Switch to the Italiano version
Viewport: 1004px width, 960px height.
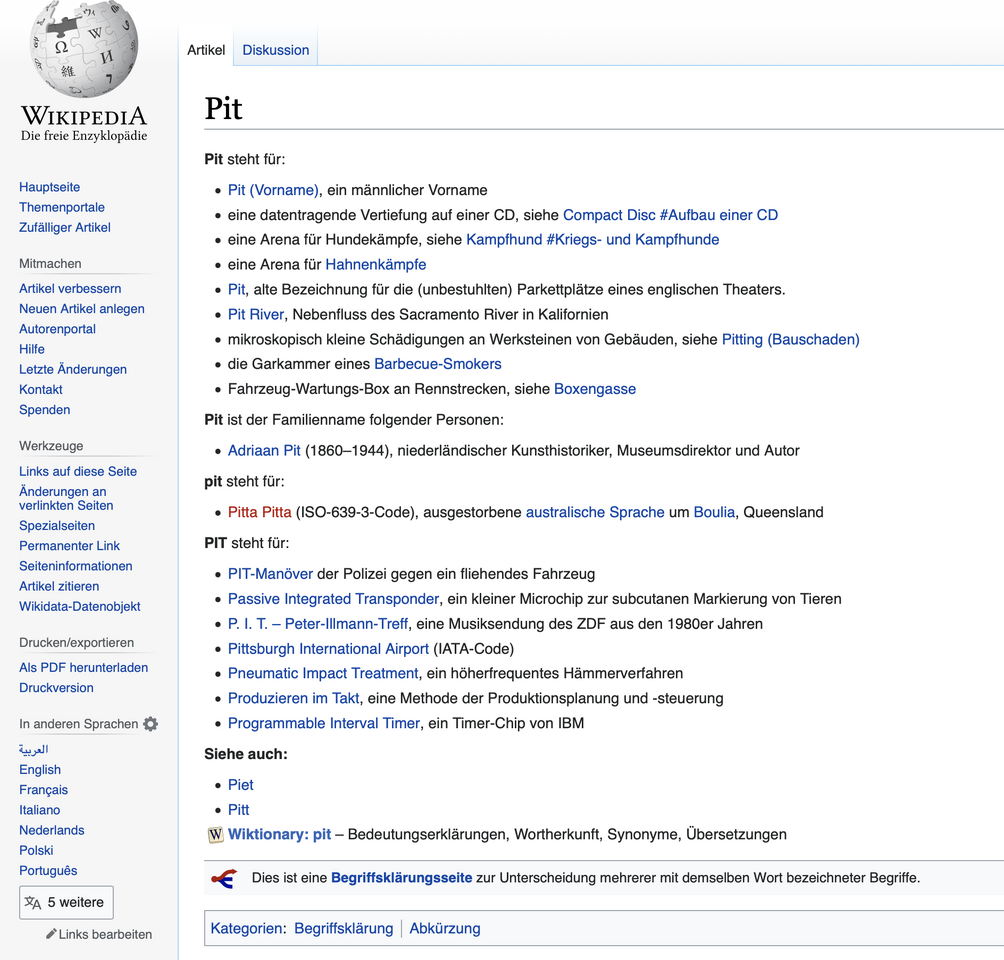tap(40, 809)
